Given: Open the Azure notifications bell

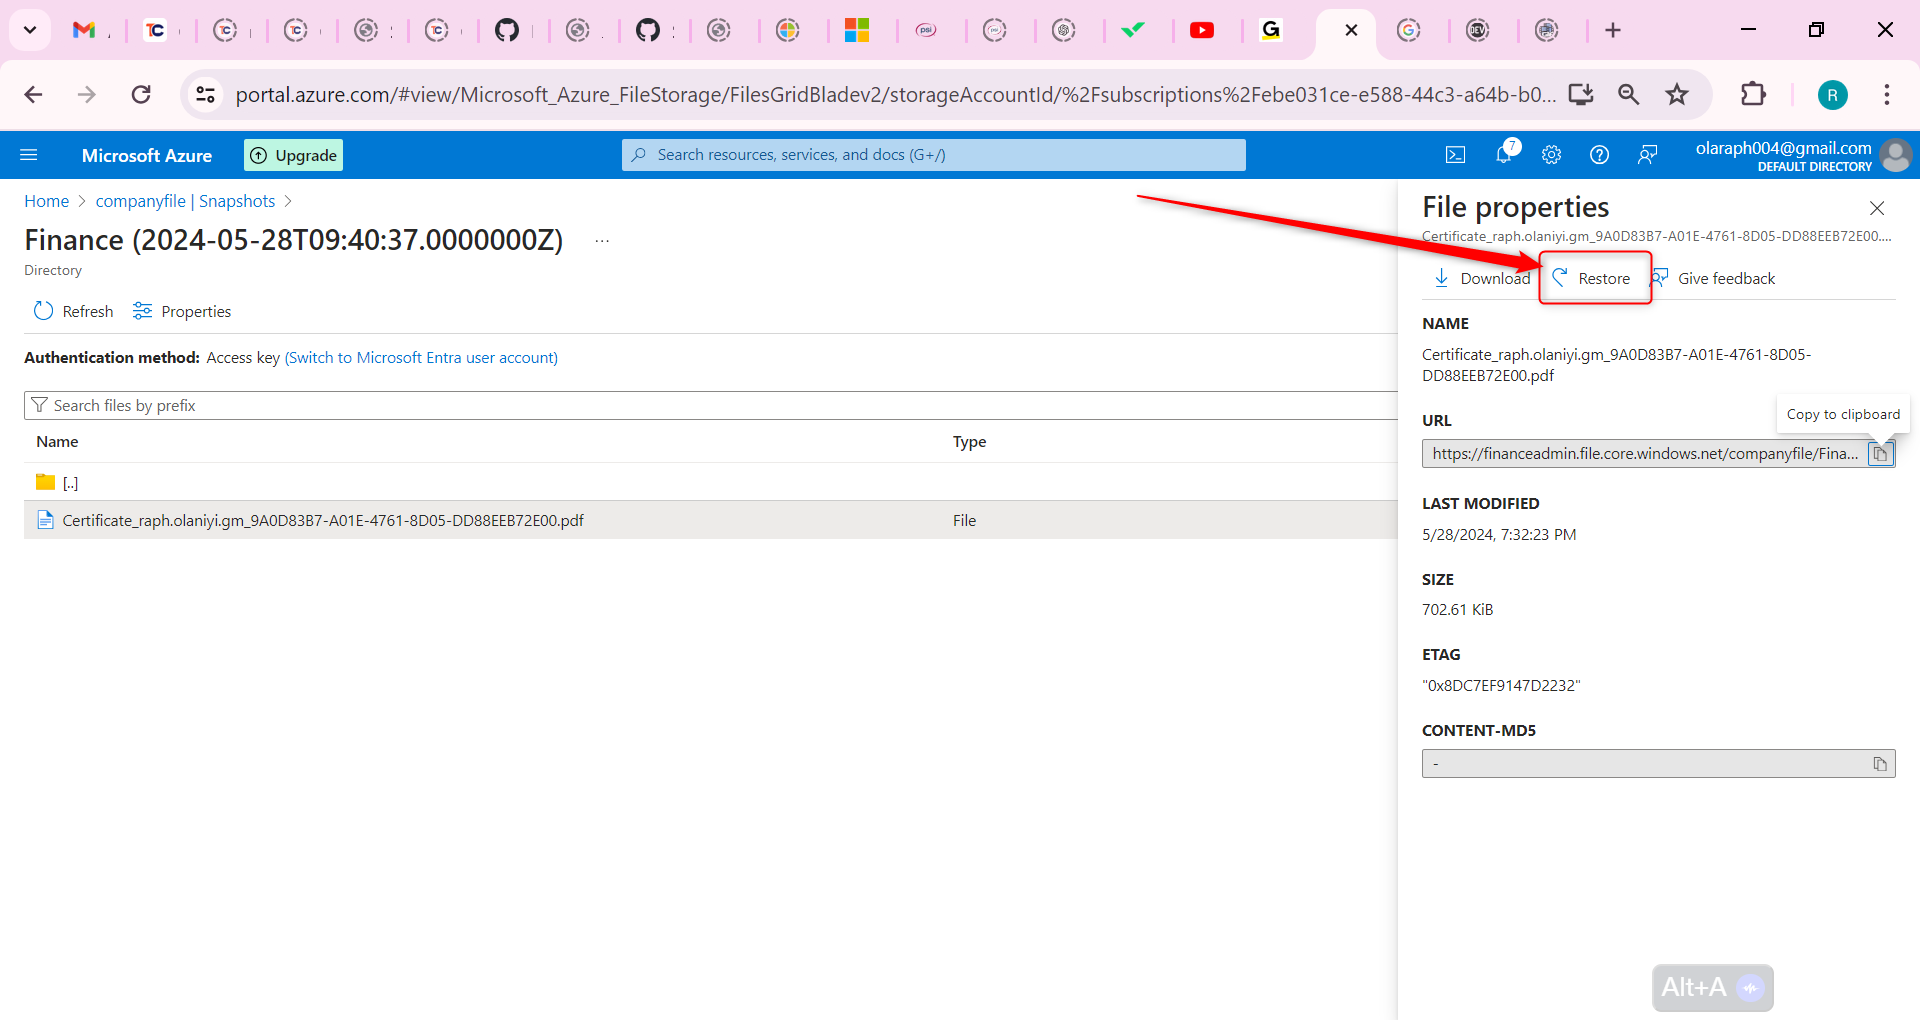Looking at the screenshot, I should coord(1504,154).
